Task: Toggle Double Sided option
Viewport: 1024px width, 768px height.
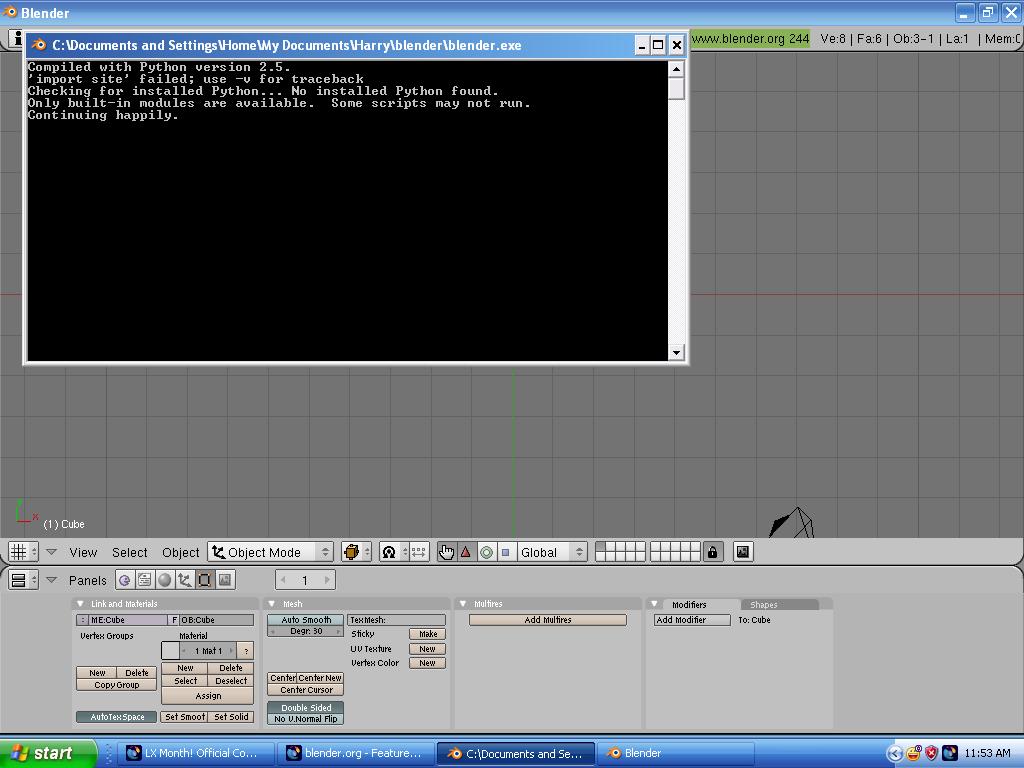Action: pos(306,708)
